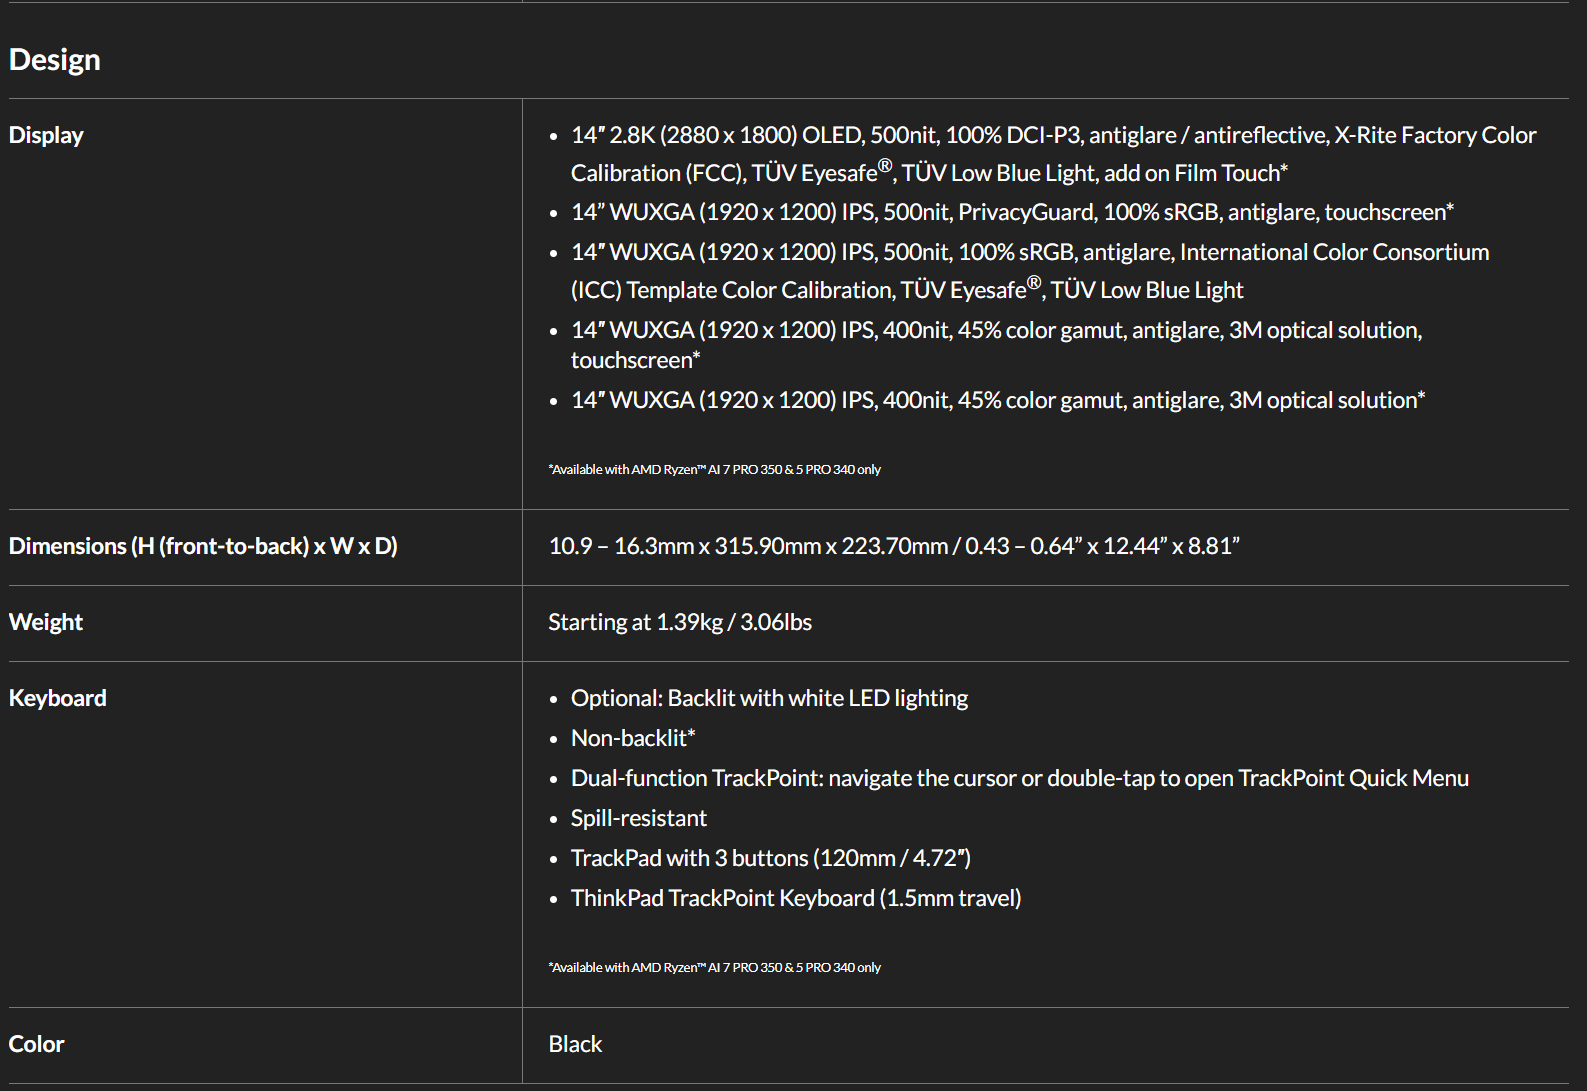Screen dimensions: 1587x1091
Task: Click the AMD Ryzen footnote under the Keyboard list
Action: tap(714, 967)
